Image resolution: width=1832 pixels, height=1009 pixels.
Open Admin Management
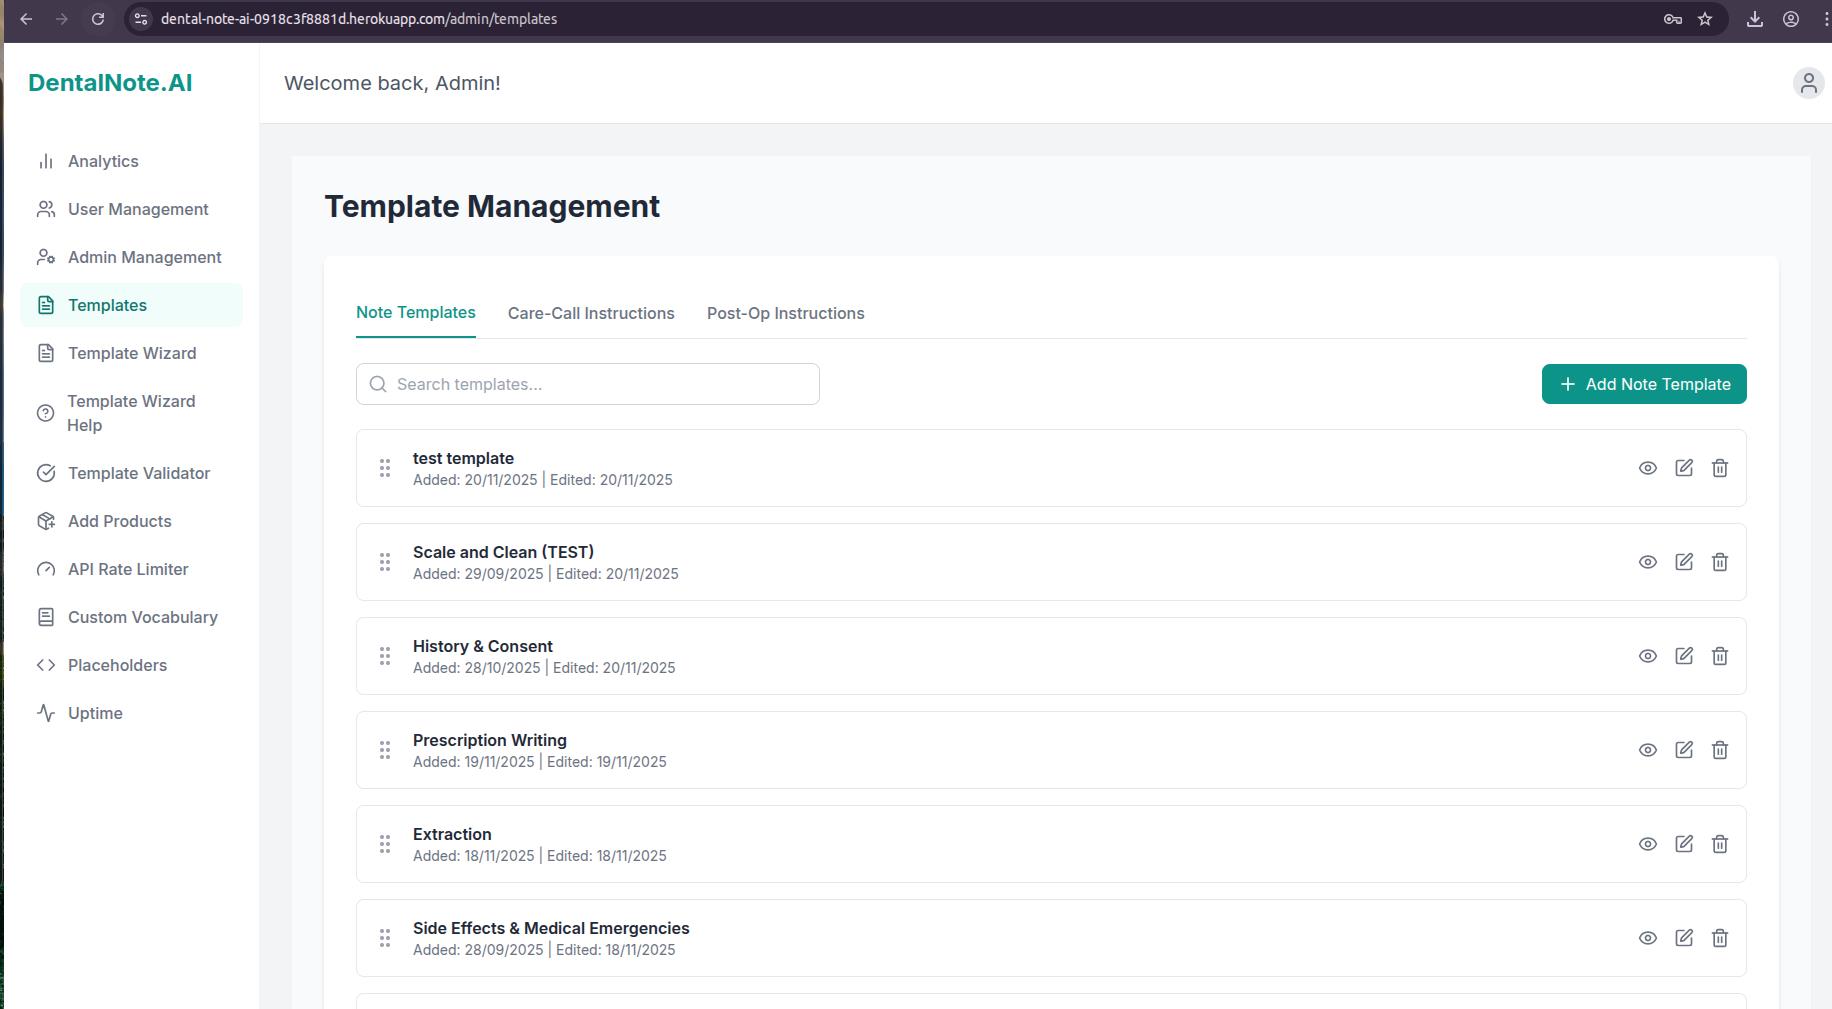coord(144,257)
